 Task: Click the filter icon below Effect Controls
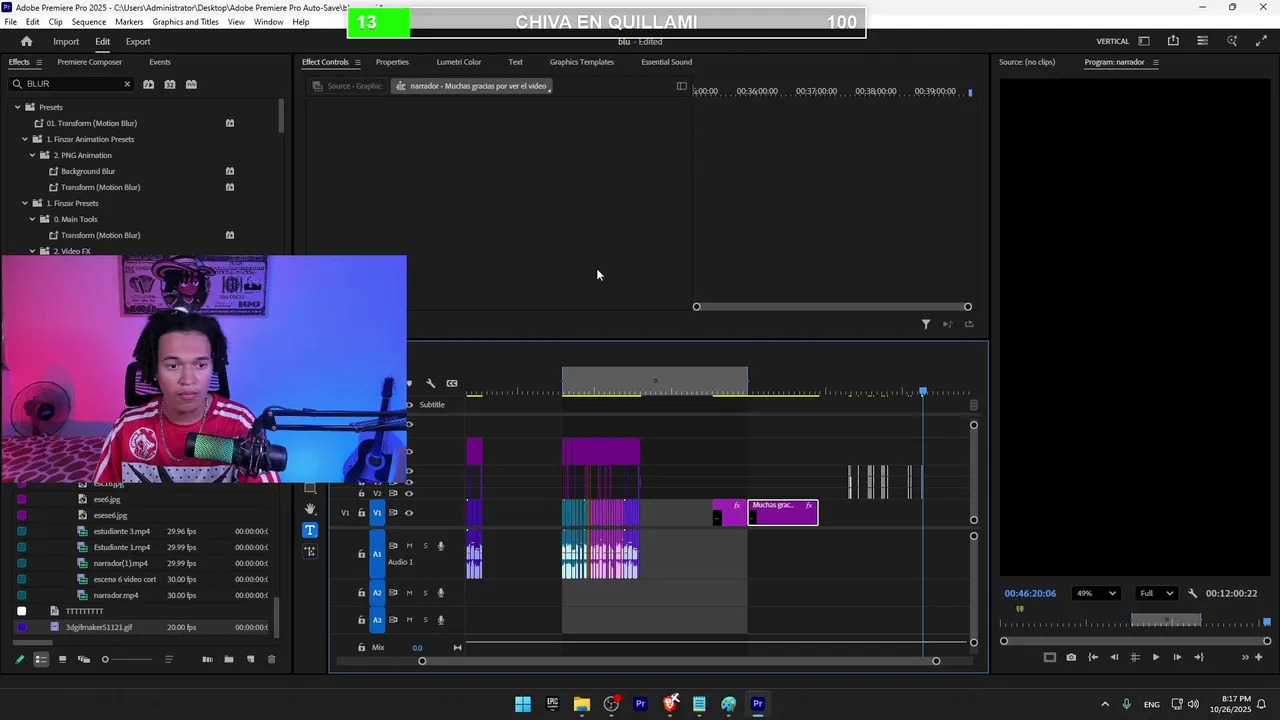(926, 324)
